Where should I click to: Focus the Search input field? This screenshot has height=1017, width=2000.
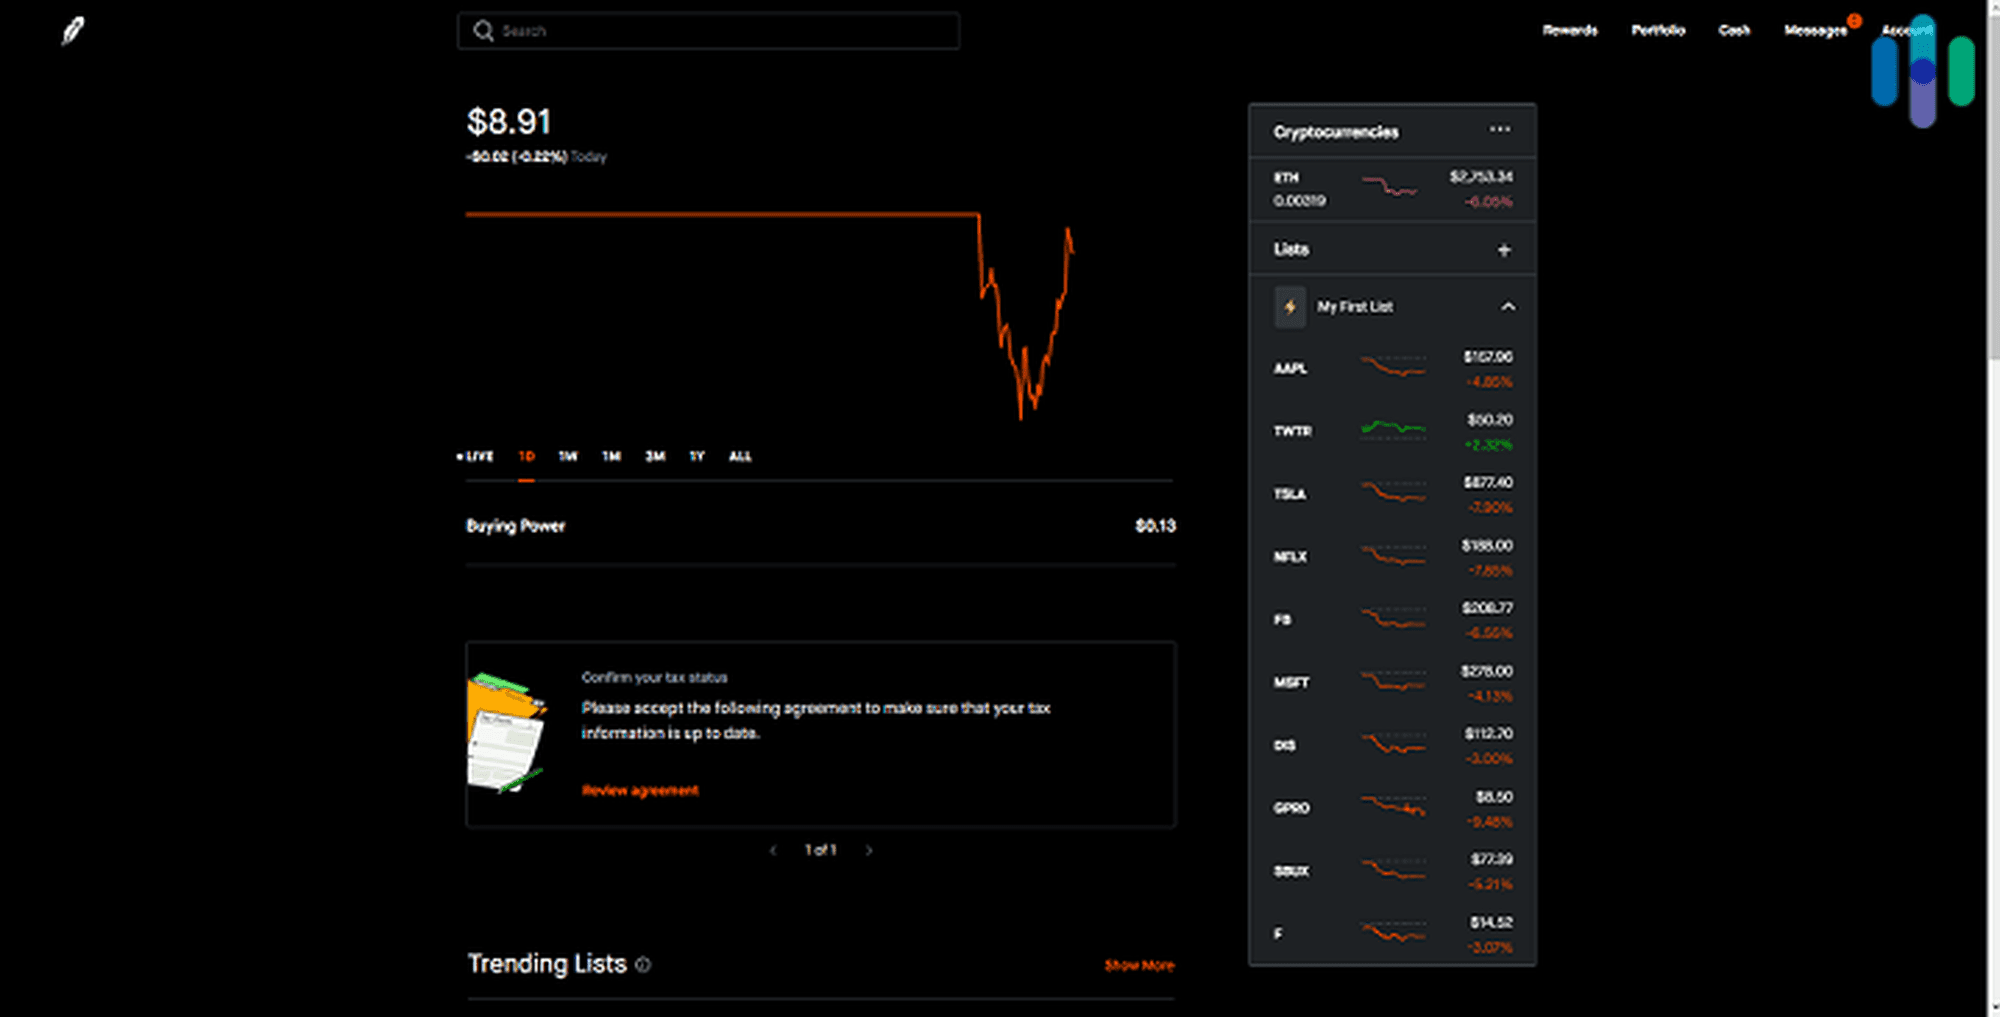coord(709,31)
